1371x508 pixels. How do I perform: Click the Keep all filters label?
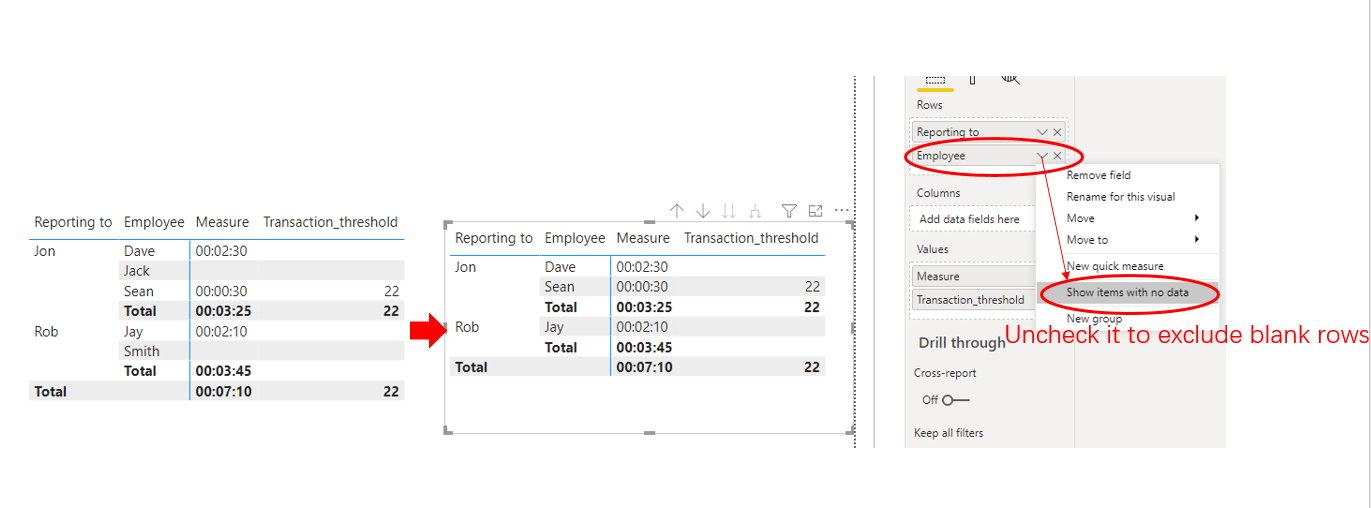point(948,433)
